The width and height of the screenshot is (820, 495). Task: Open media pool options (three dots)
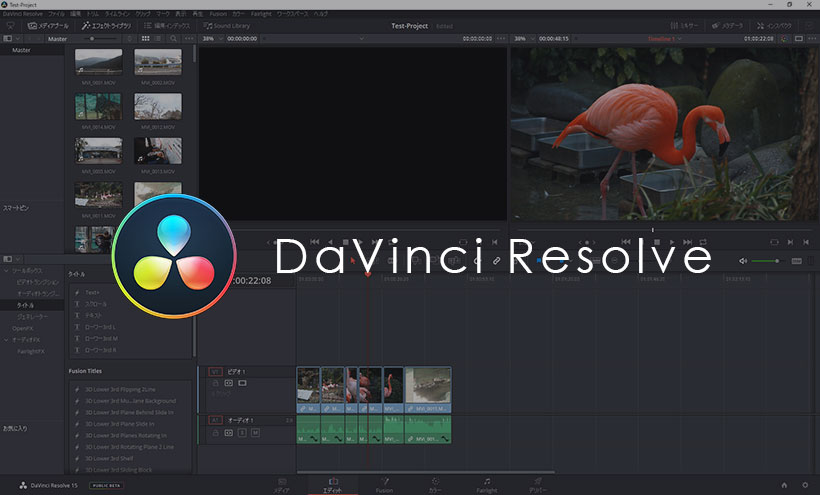pyautogui.click(x=189, y=39)
